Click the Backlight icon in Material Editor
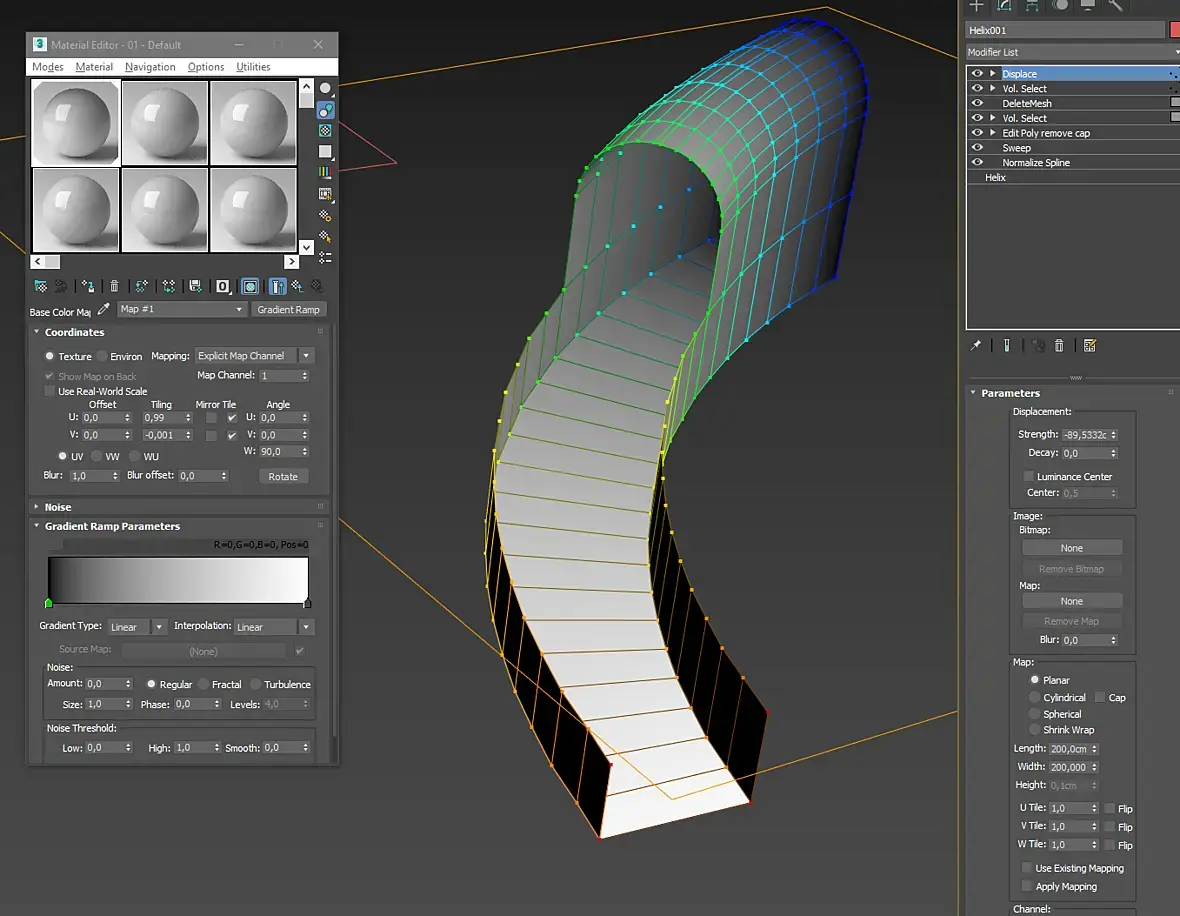The image size is (1180, 916). pyautogui.click(x=325, y=109)
